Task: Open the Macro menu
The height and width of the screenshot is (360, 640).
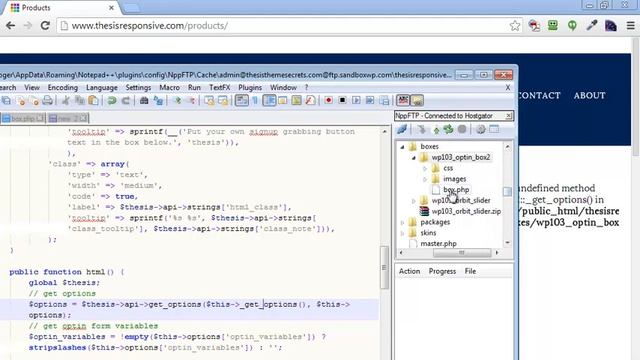Action: click(x=169, y=87)
